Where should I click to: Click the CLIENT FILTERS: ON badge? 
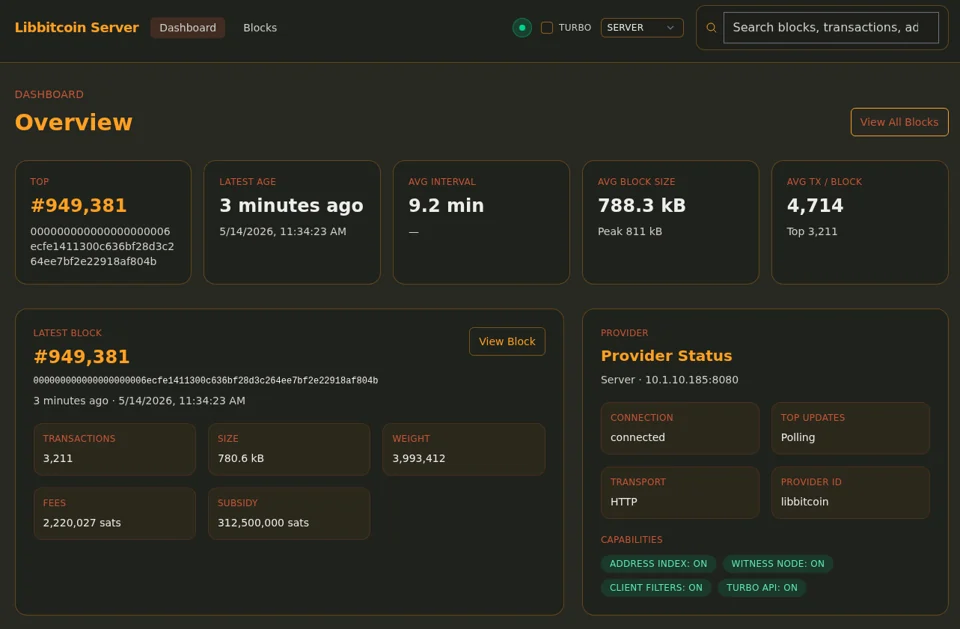click(x=656, y=587)
